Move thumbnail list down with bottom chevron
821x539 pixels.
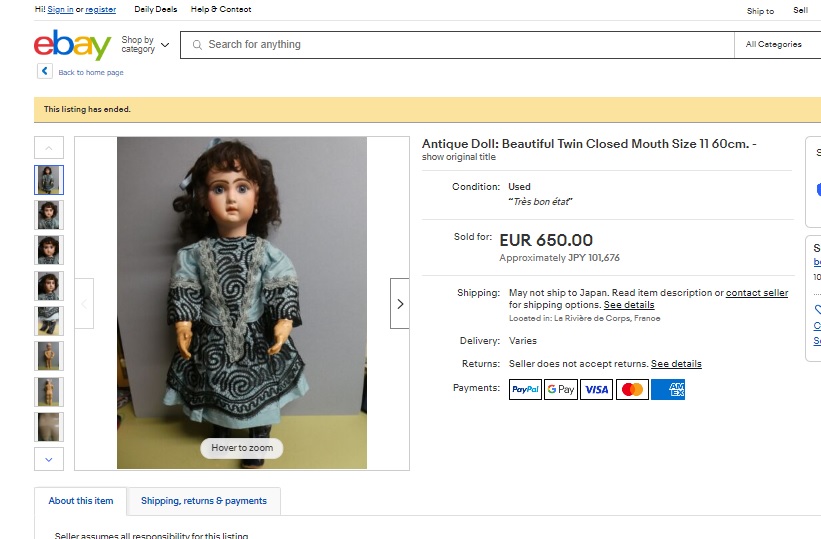(x=49, y=459)
